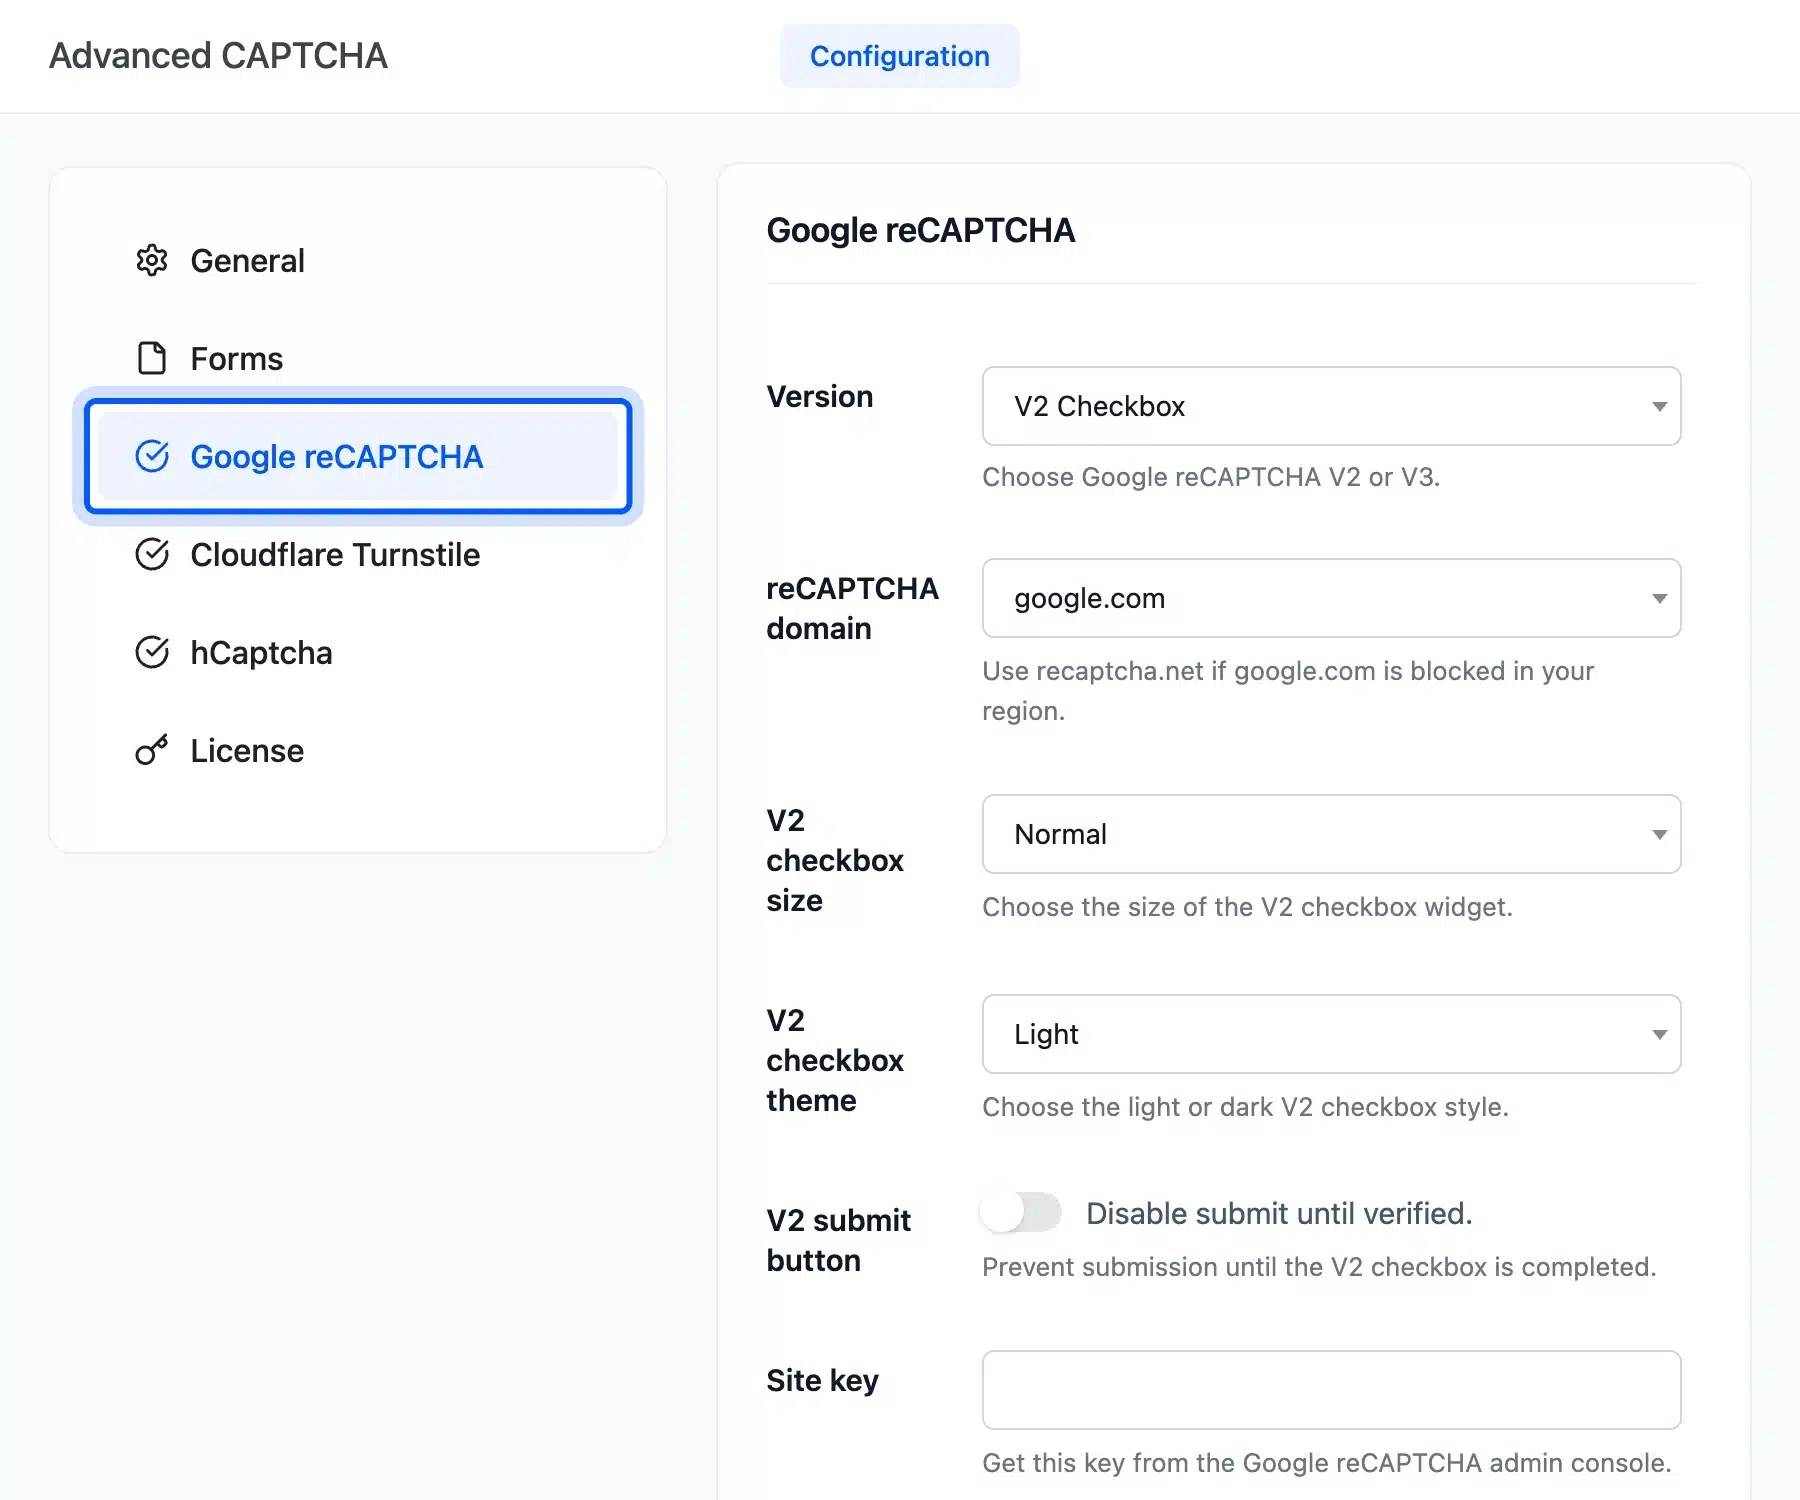Open the V2 checkbox theme dropdown
Screen dimensions: 1800x1500
pyautogui.click(x=1331, y=1034)
